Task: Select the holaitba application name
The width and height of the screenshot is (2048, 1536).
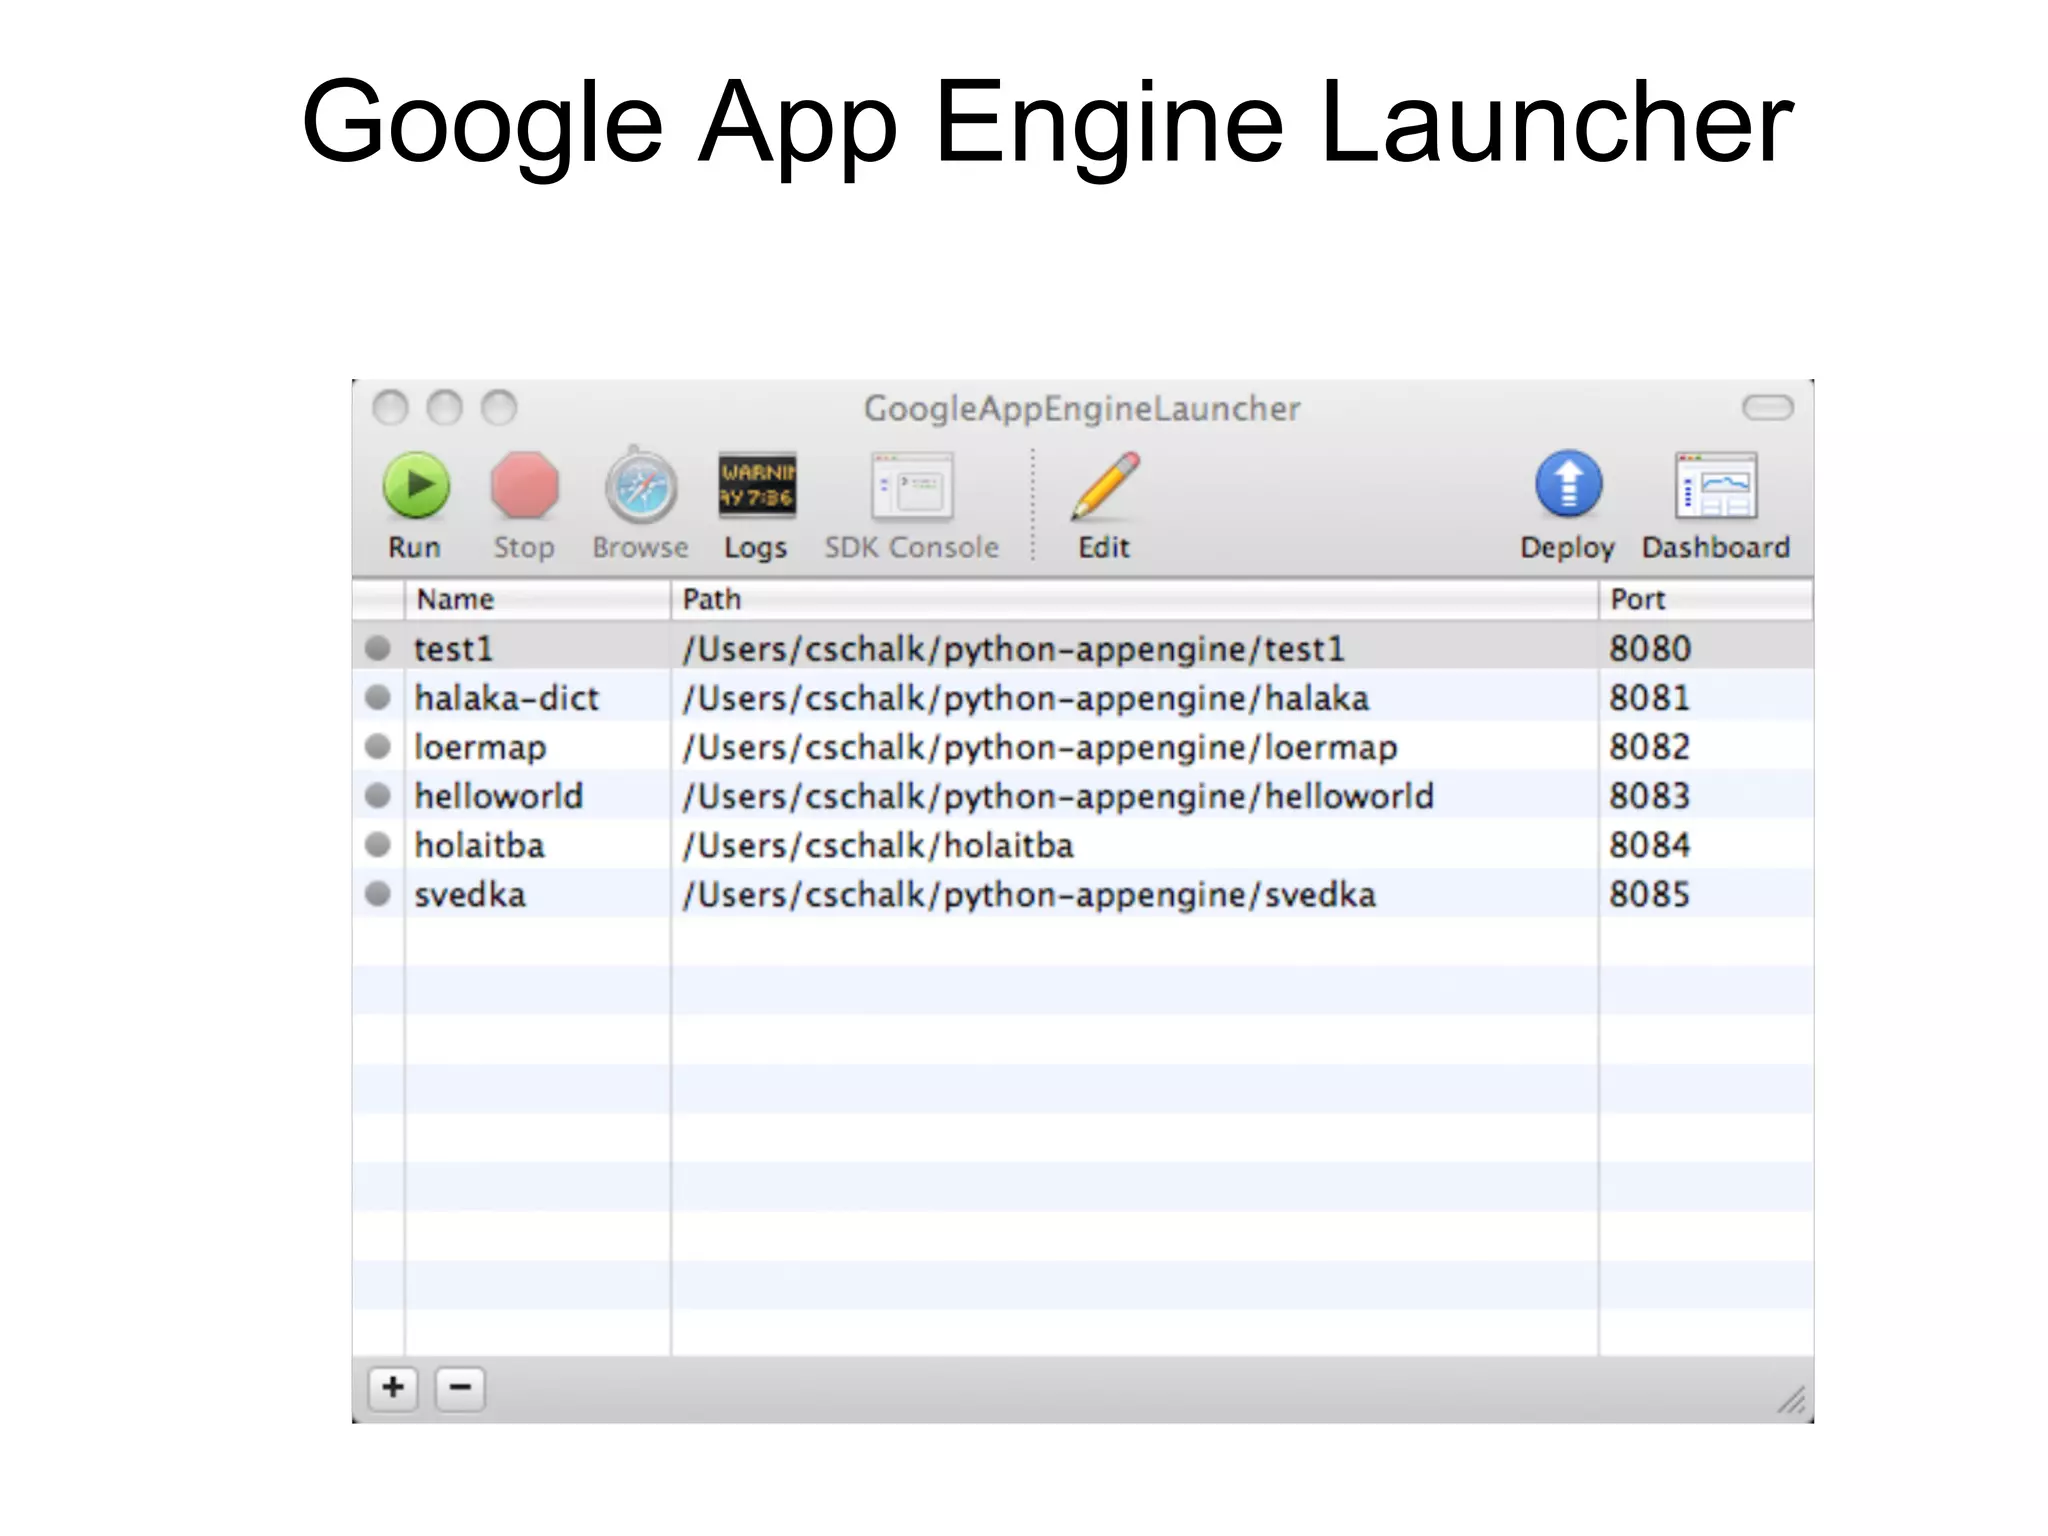Action: pos(480,845)
